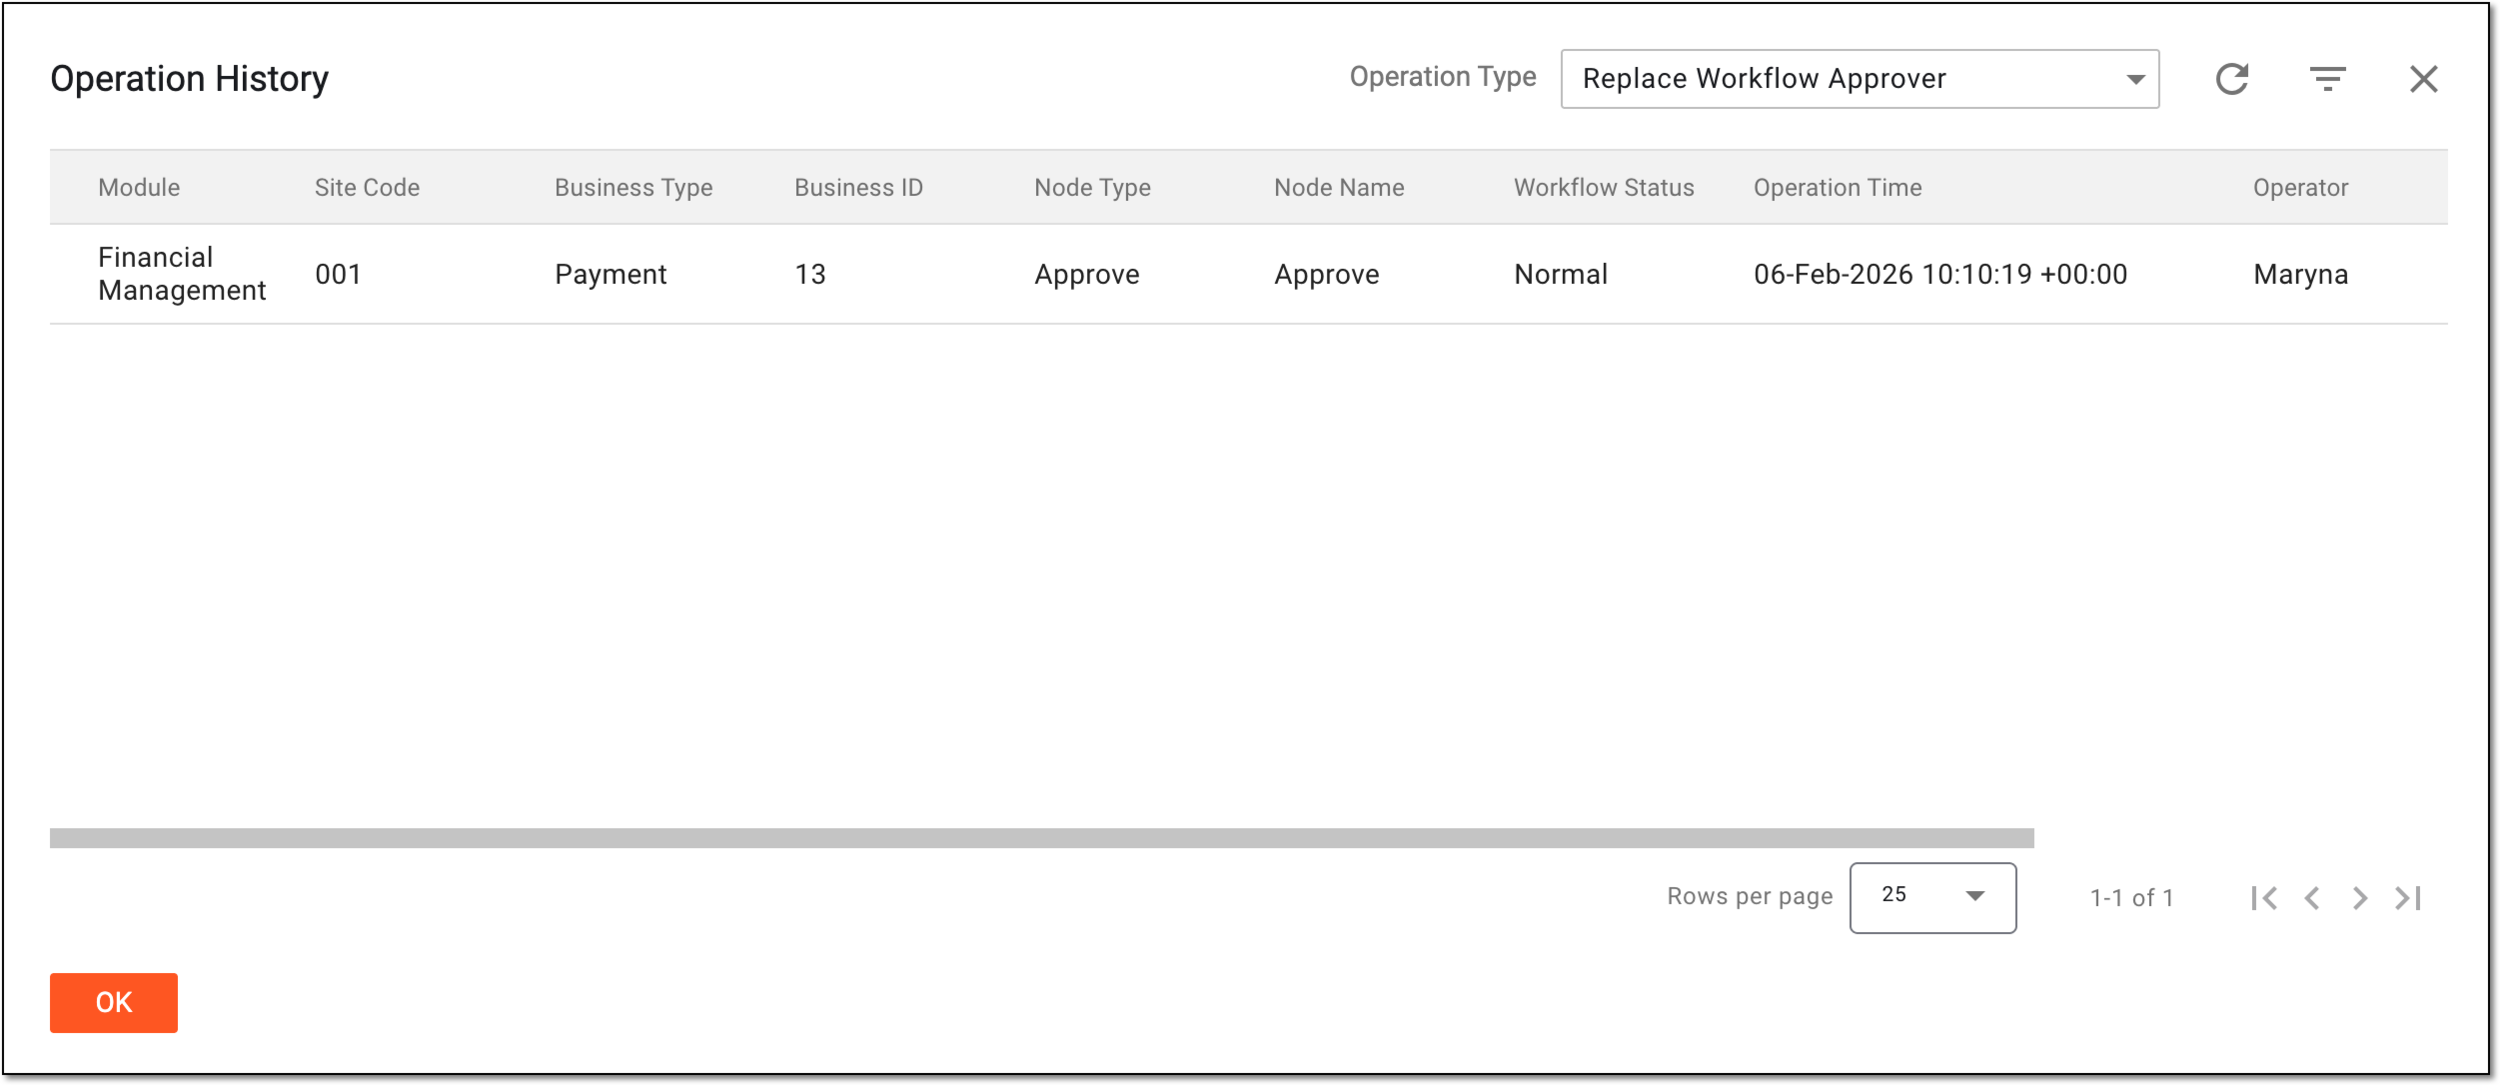Sort by the Module column header
2500x1085 pixels.
click(139, 188)
